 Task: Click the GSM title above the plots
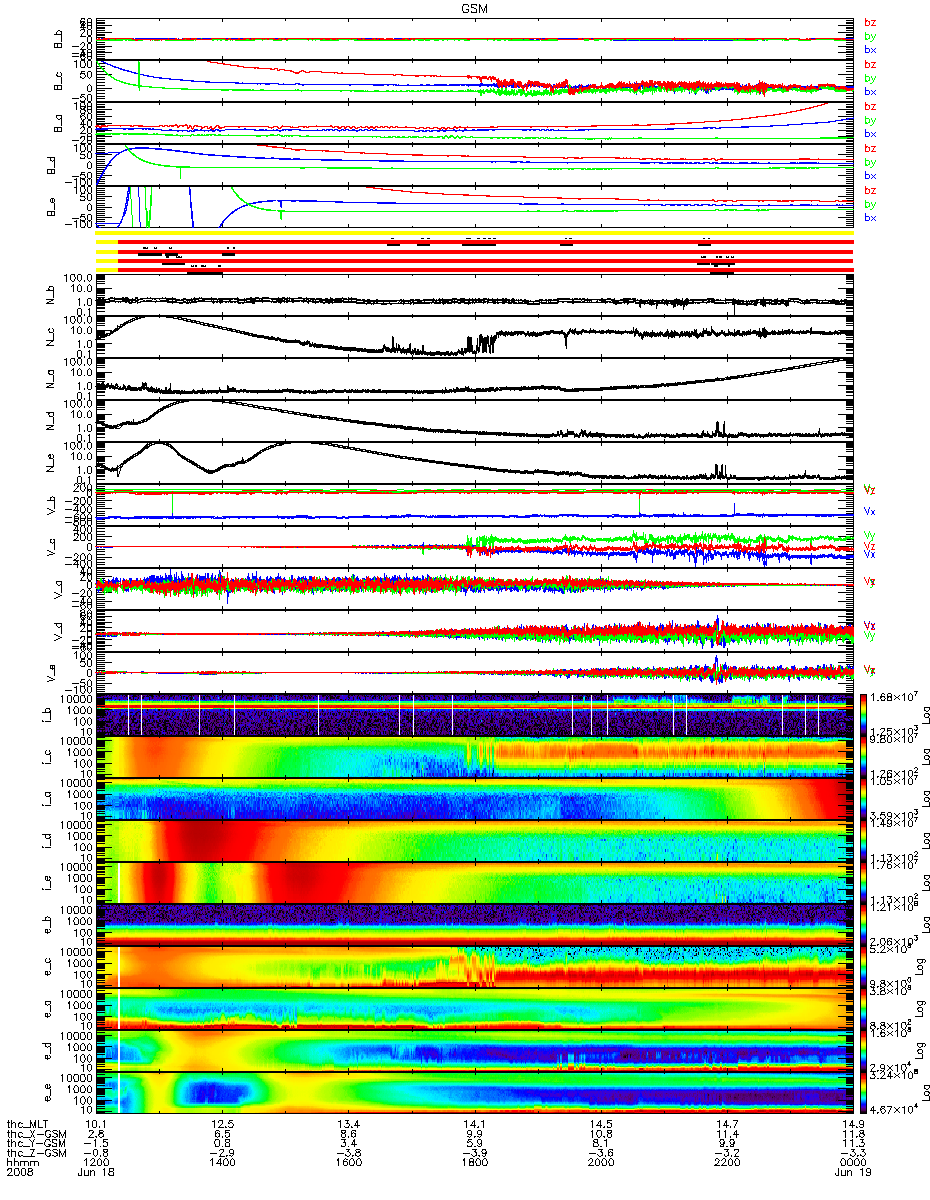pyautogui.click(x=474, y=7)
